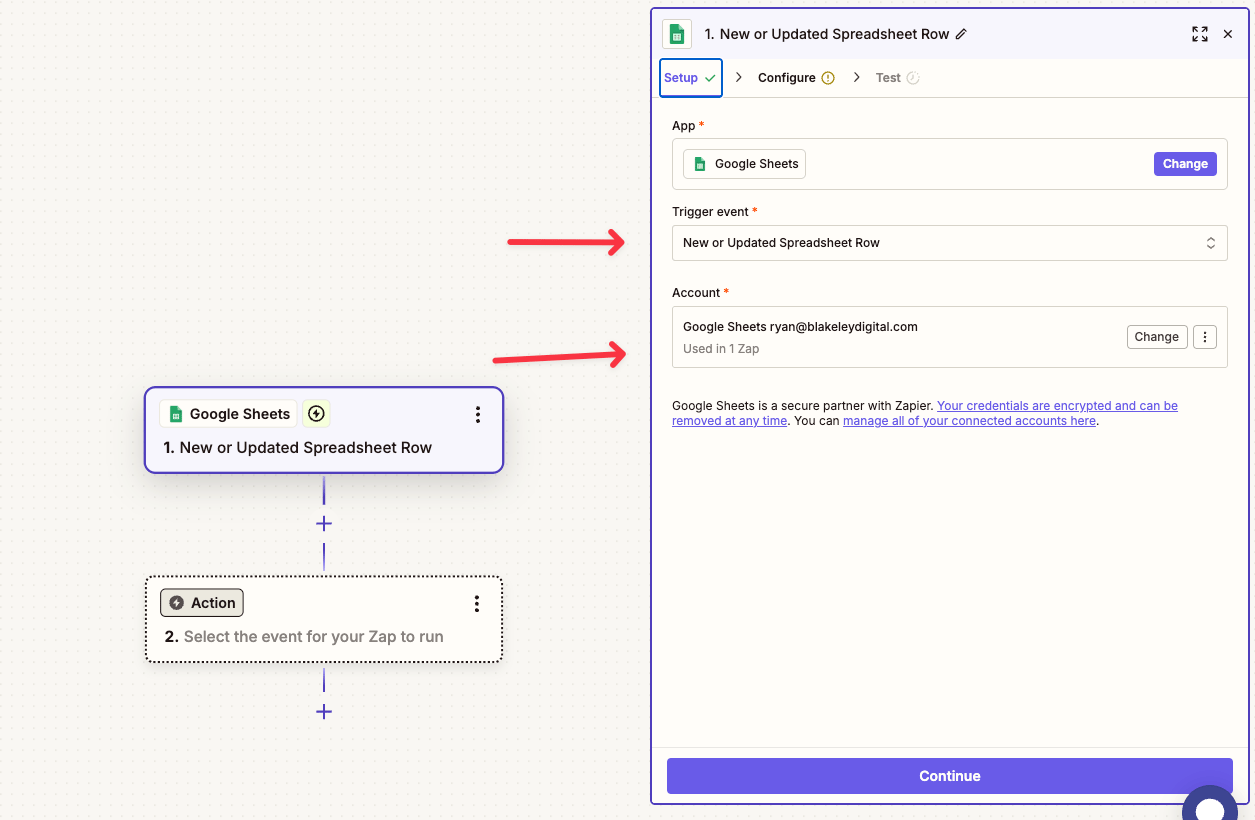
Task: Click the Google Sheets app chip in the App field
Action: (745, 164)
